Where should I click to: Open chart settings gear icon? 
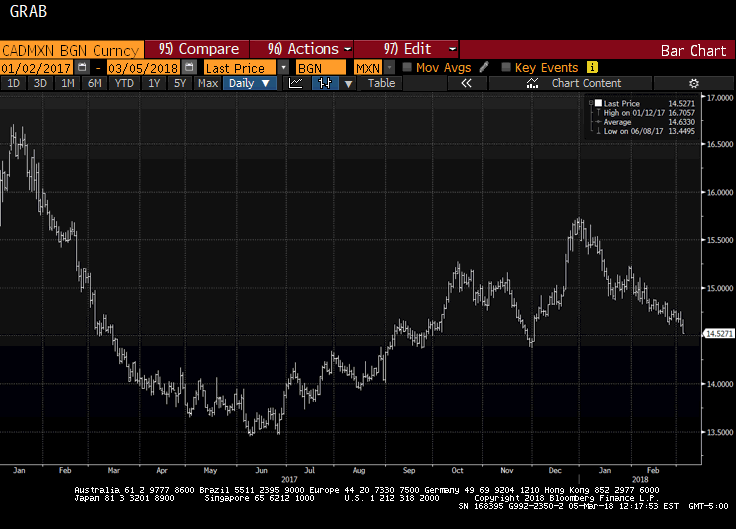[x=693, y=84]
